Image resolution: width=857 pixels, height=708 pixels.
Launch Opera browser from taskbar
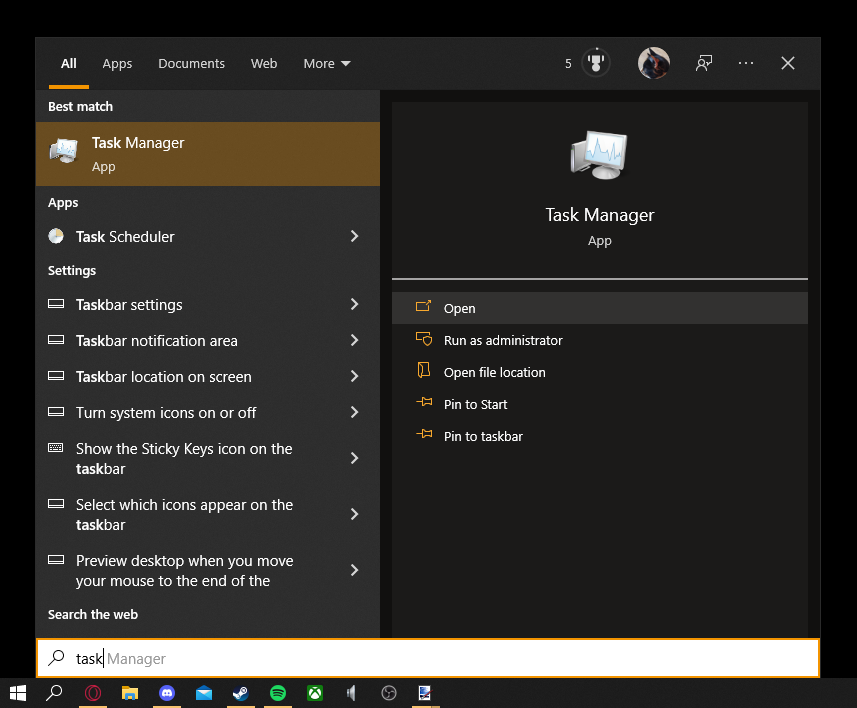click(93, 693)
